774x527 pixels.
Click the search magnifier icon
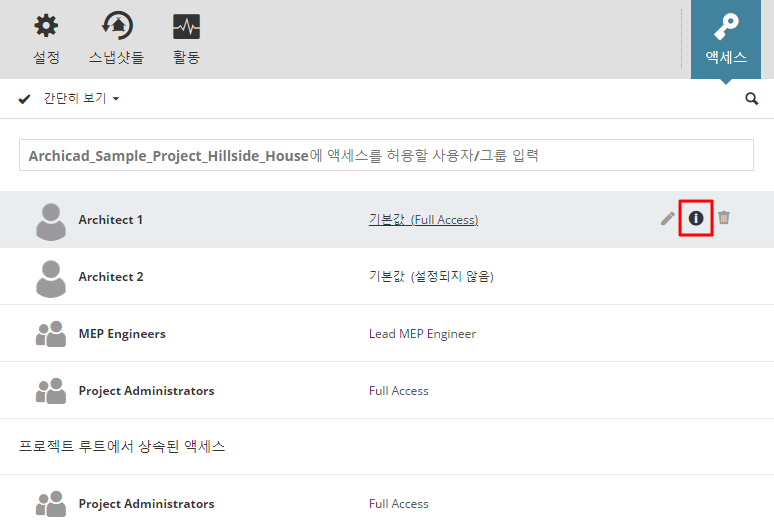[752, 99]
